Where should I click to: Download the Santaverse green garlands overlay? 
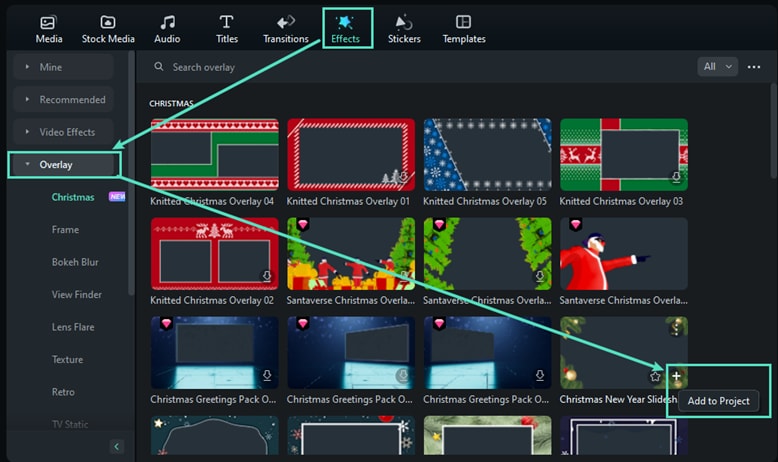click(540, 276)
